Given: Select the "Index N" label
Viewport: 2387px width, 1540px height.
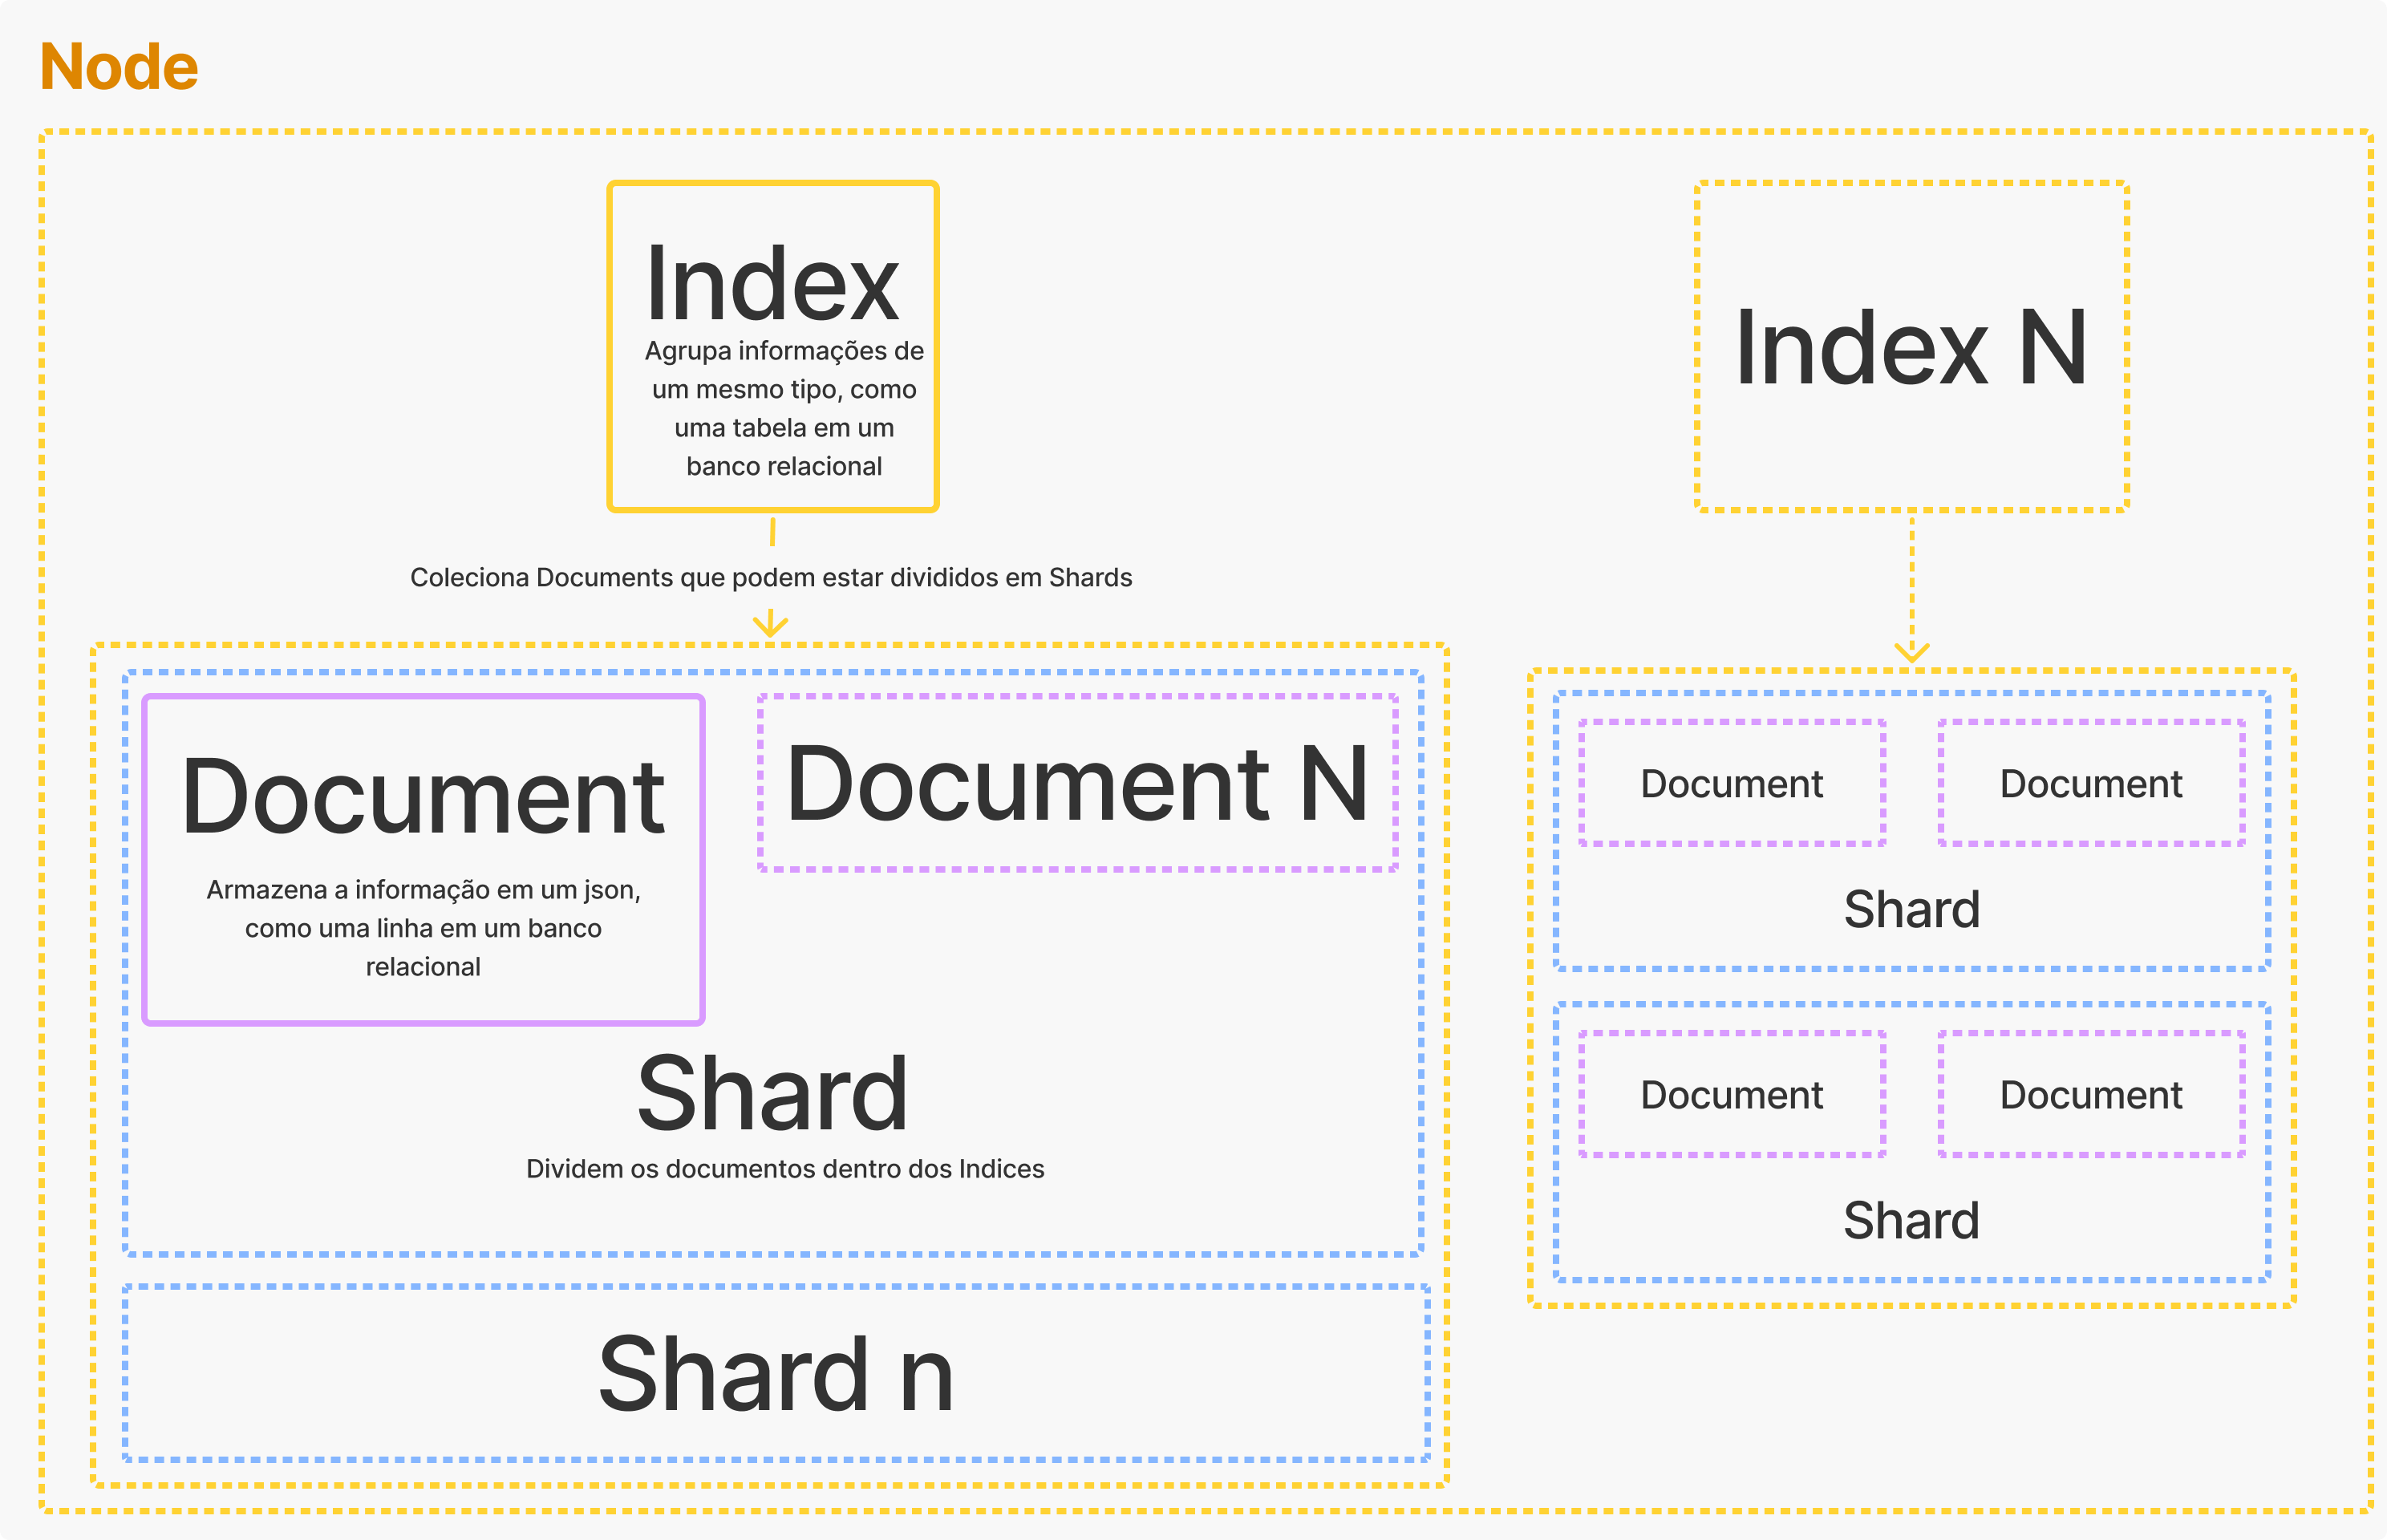Looking at the screenshot, I should coord(1911,347).
